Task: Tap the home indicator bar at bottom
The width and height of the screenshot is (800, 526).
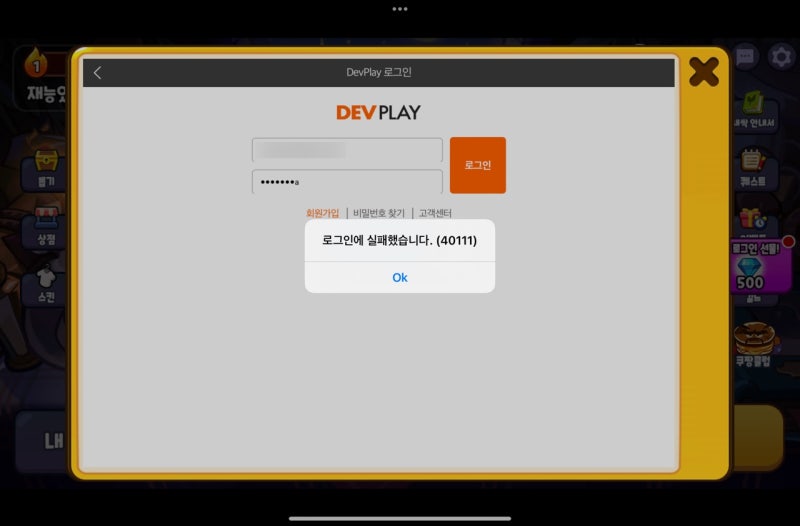Action: point(400,518)
